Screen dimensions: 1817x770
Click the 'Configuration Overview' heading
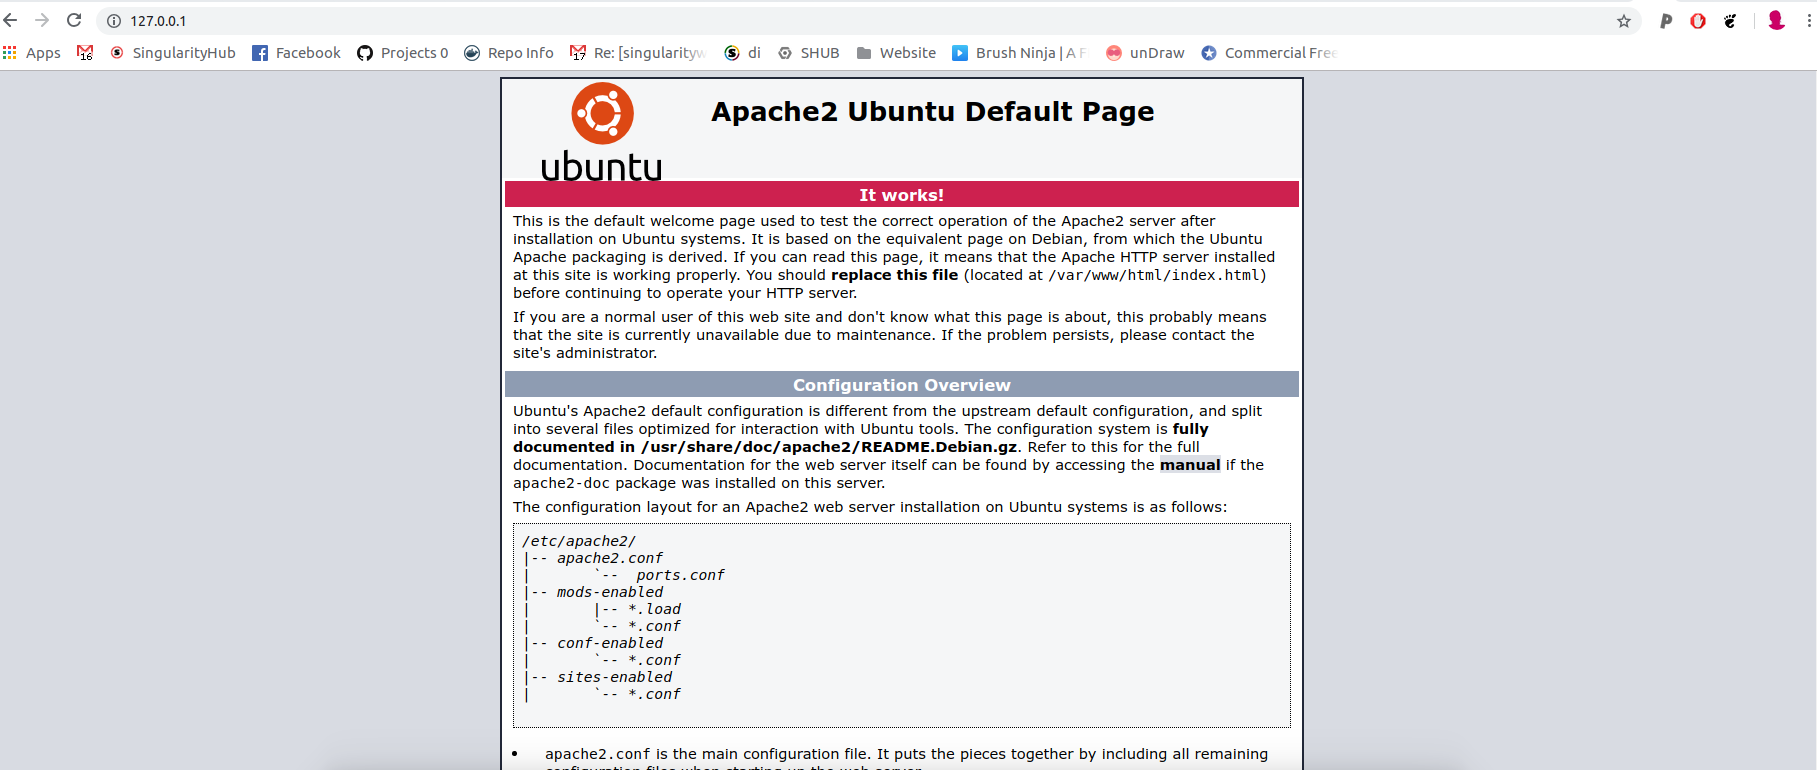902,385
